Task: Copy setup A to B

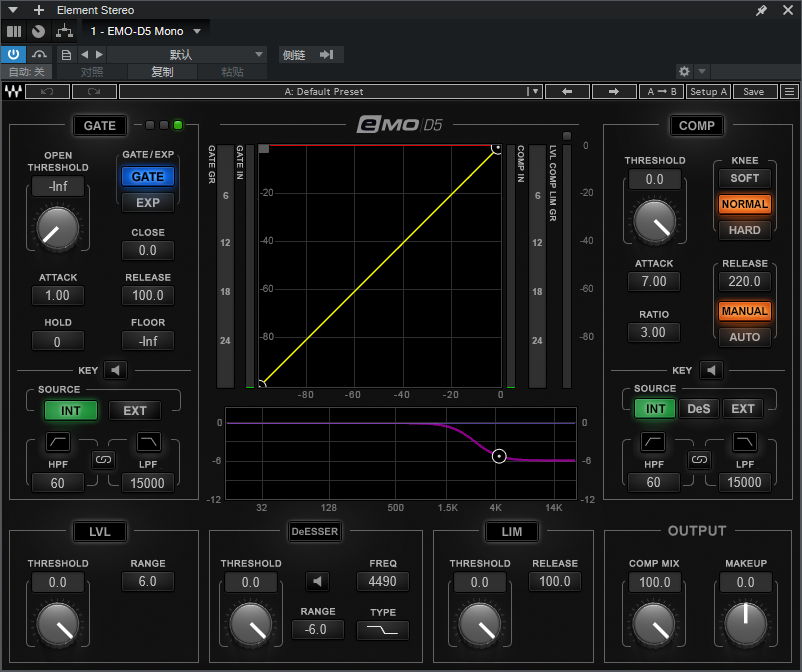Action: point(661,92)
